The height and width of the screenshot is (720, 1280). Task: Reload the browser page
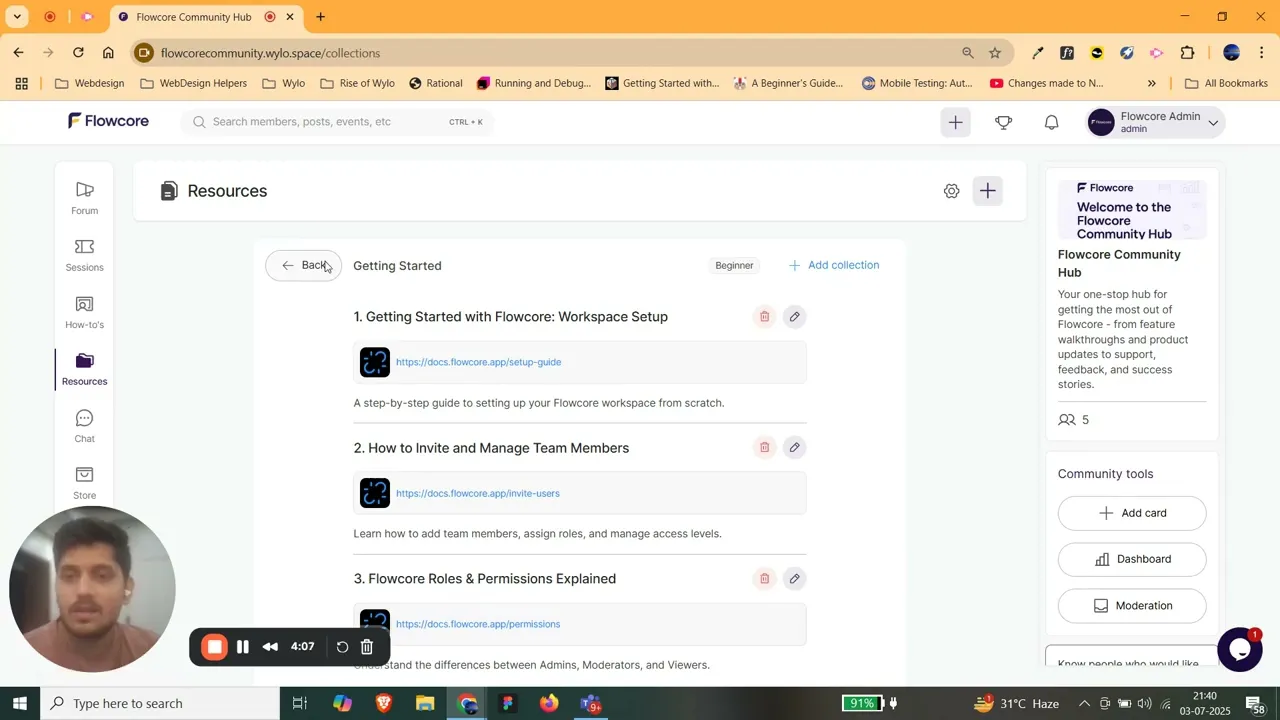pyautogui.click(x=78, y=53)
